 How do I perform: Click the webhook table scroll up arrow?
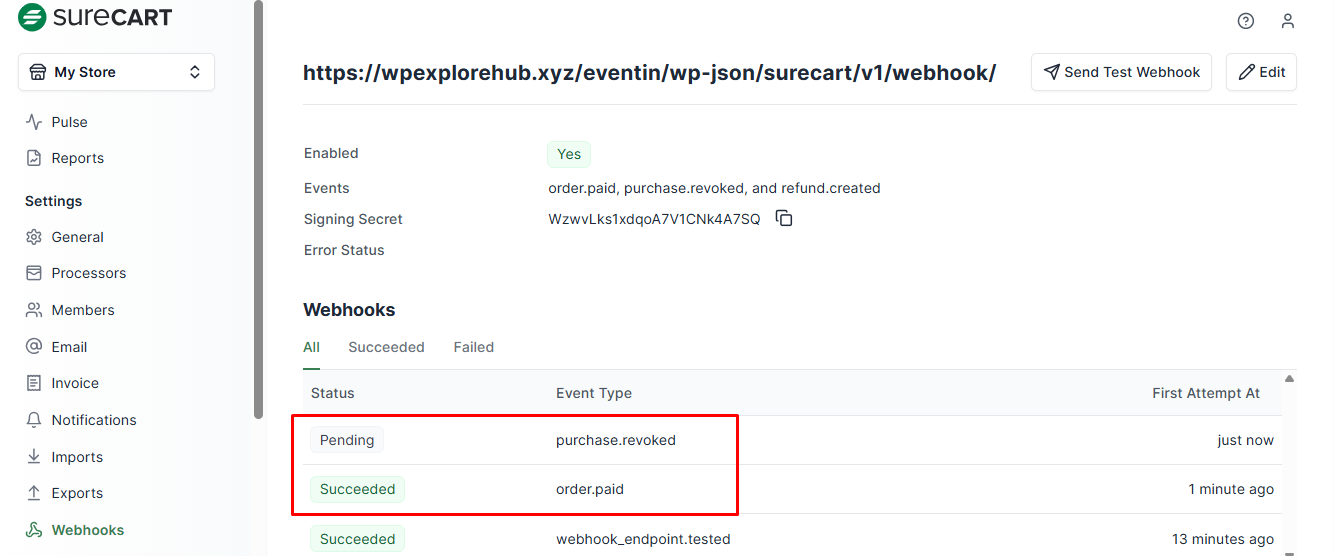(1289, 379)
